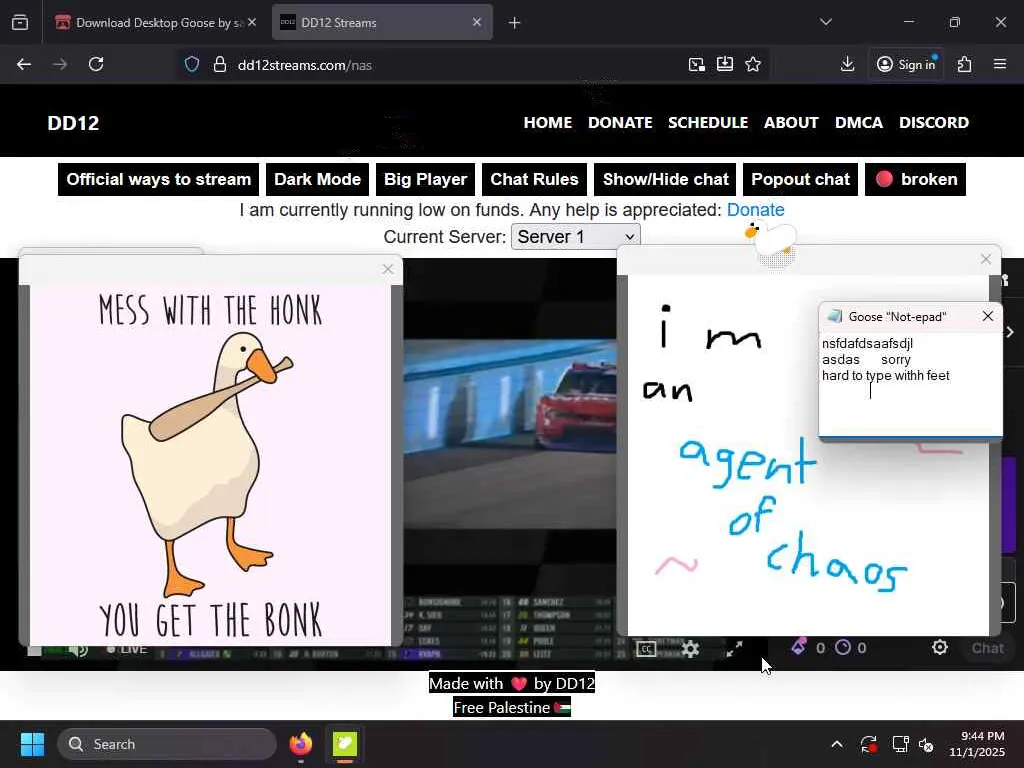Bookmark this page with the star
This screenshot has height=768, width=1024.
pos(753,64)
